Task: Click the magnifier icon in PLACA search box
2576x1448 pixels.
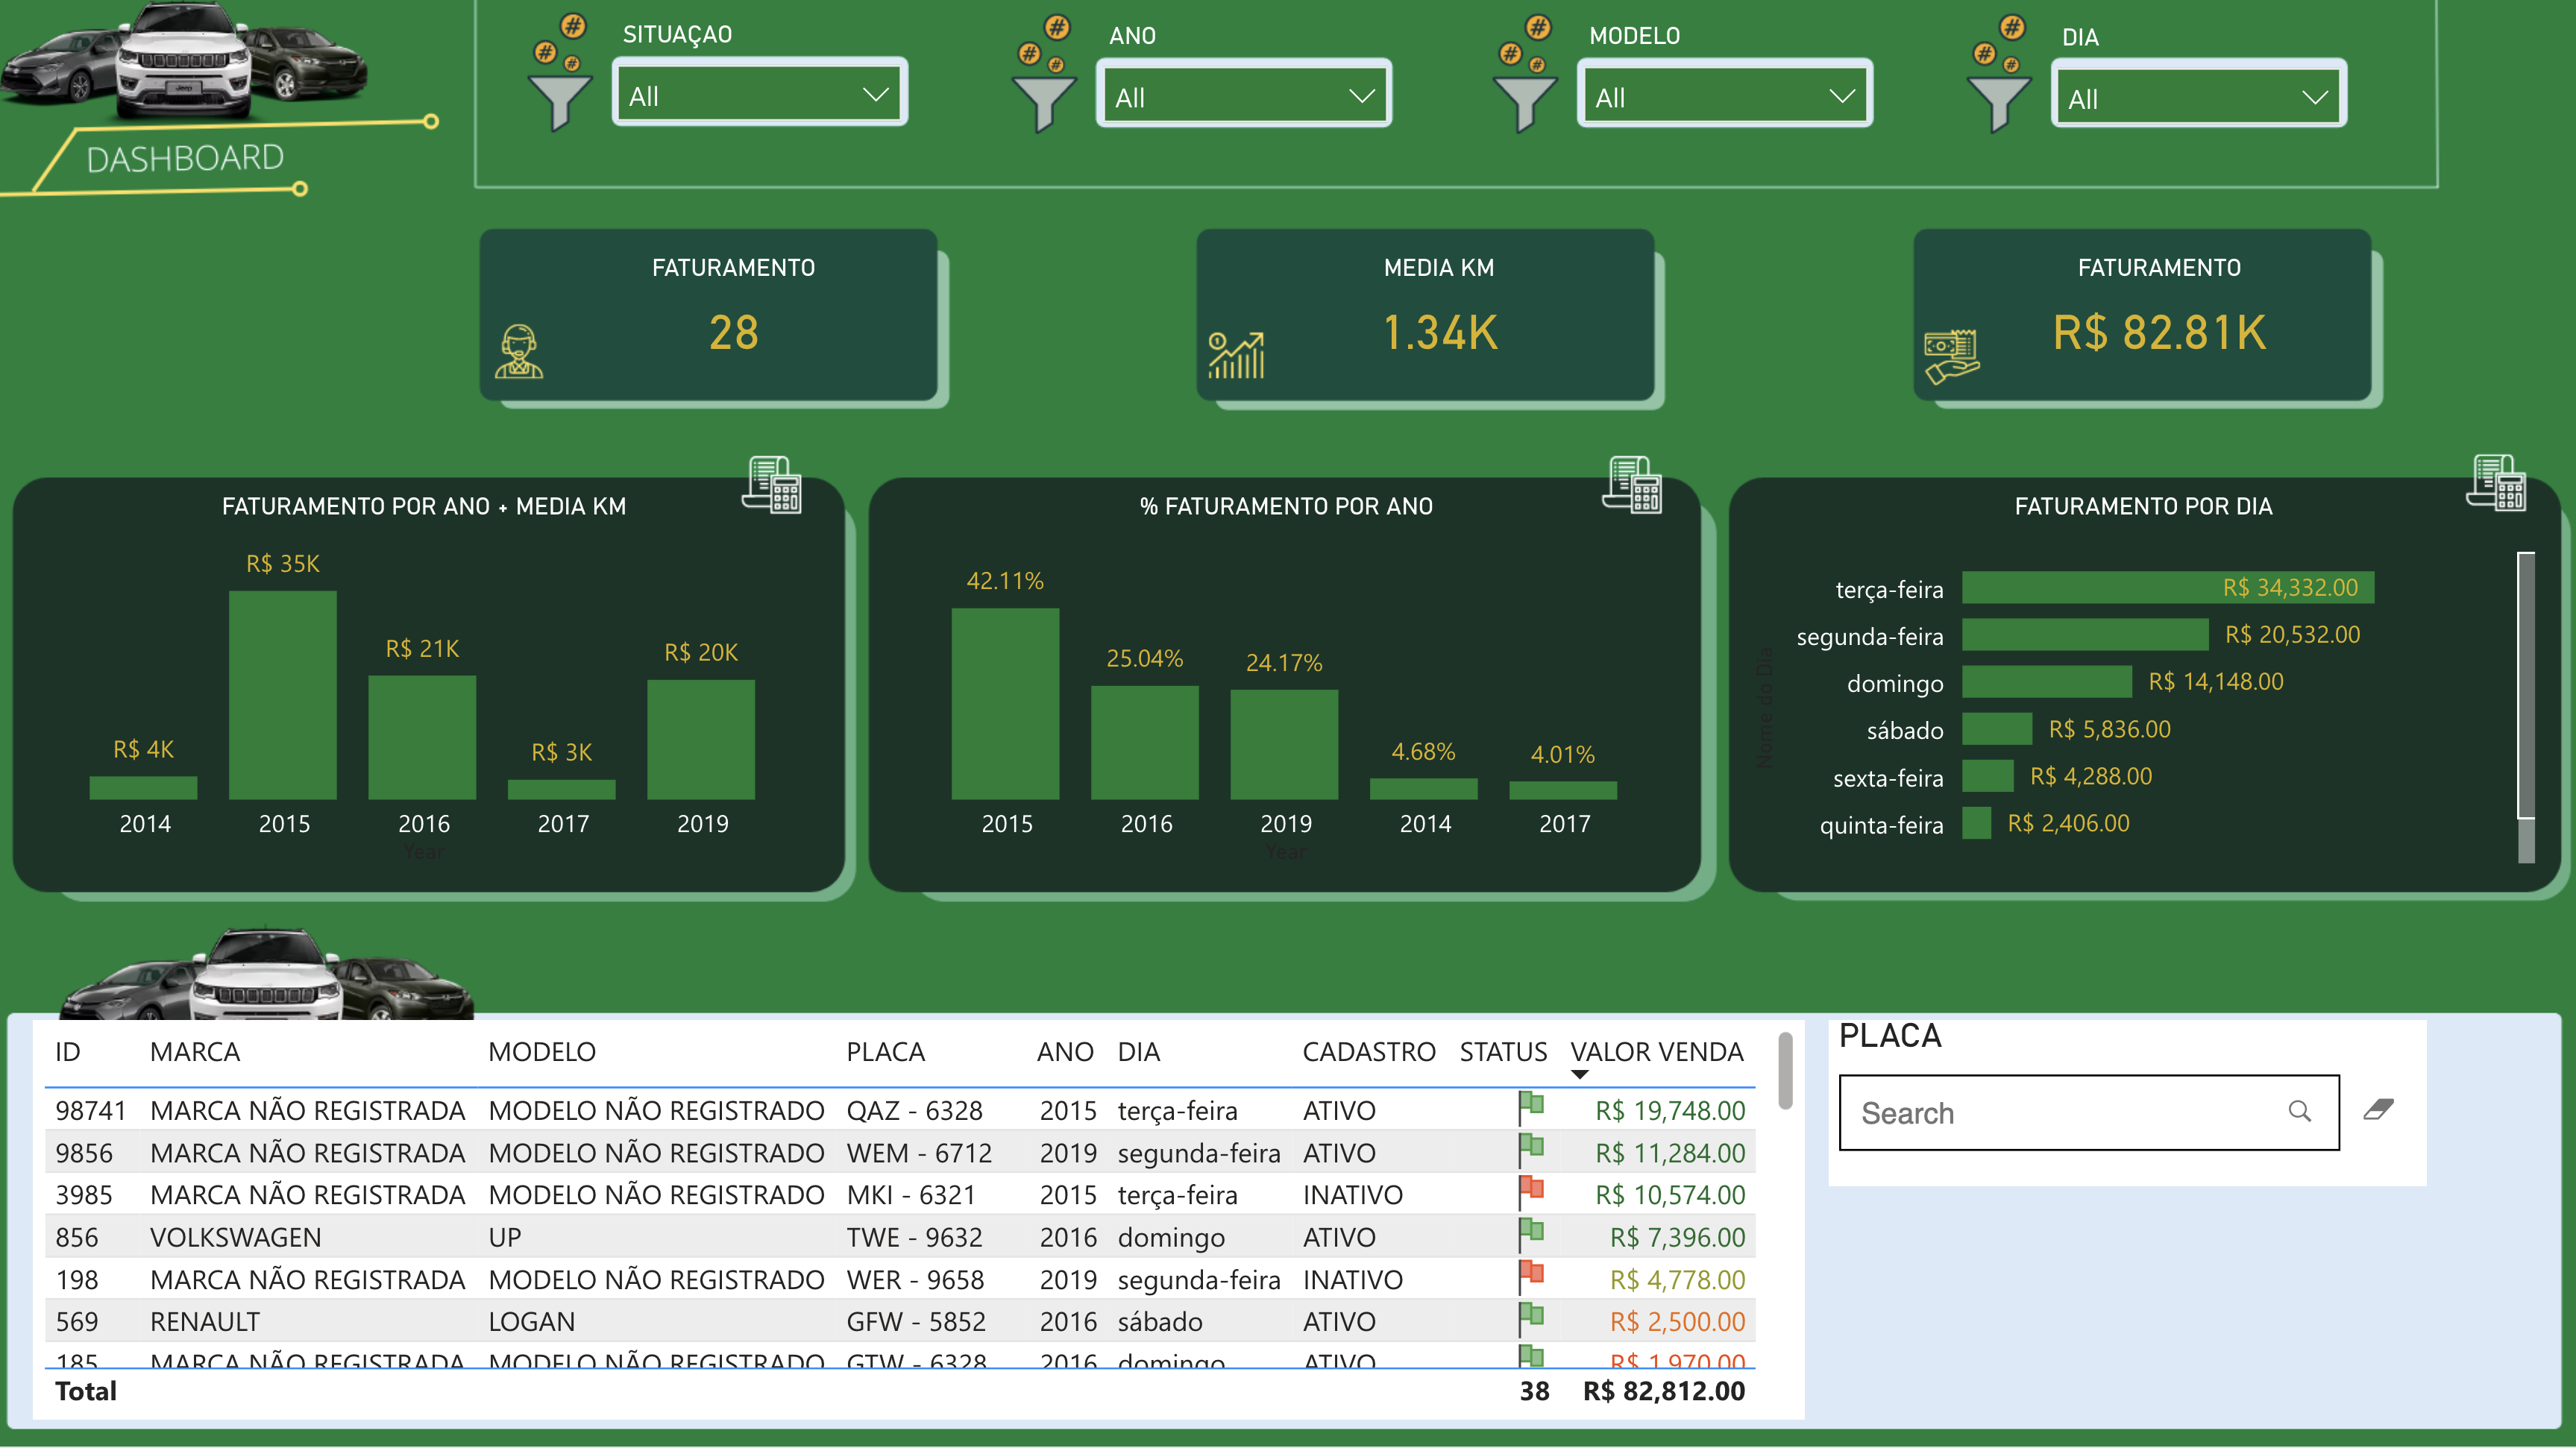Action: (2300, 1111)
